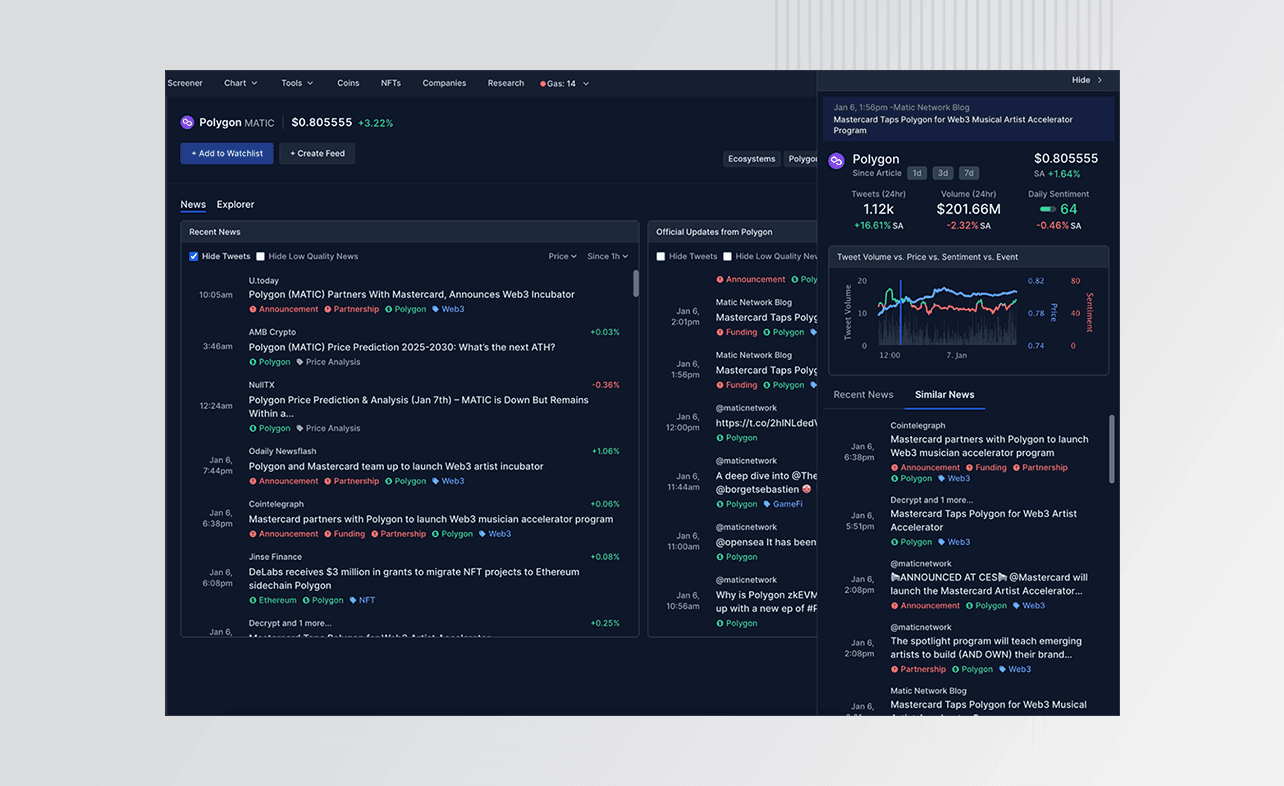Open the AMB Crypto price prediction 2025-2030 article
Image resolution: width=1284 pixels, height=786 pixels.
pos(402,348)
